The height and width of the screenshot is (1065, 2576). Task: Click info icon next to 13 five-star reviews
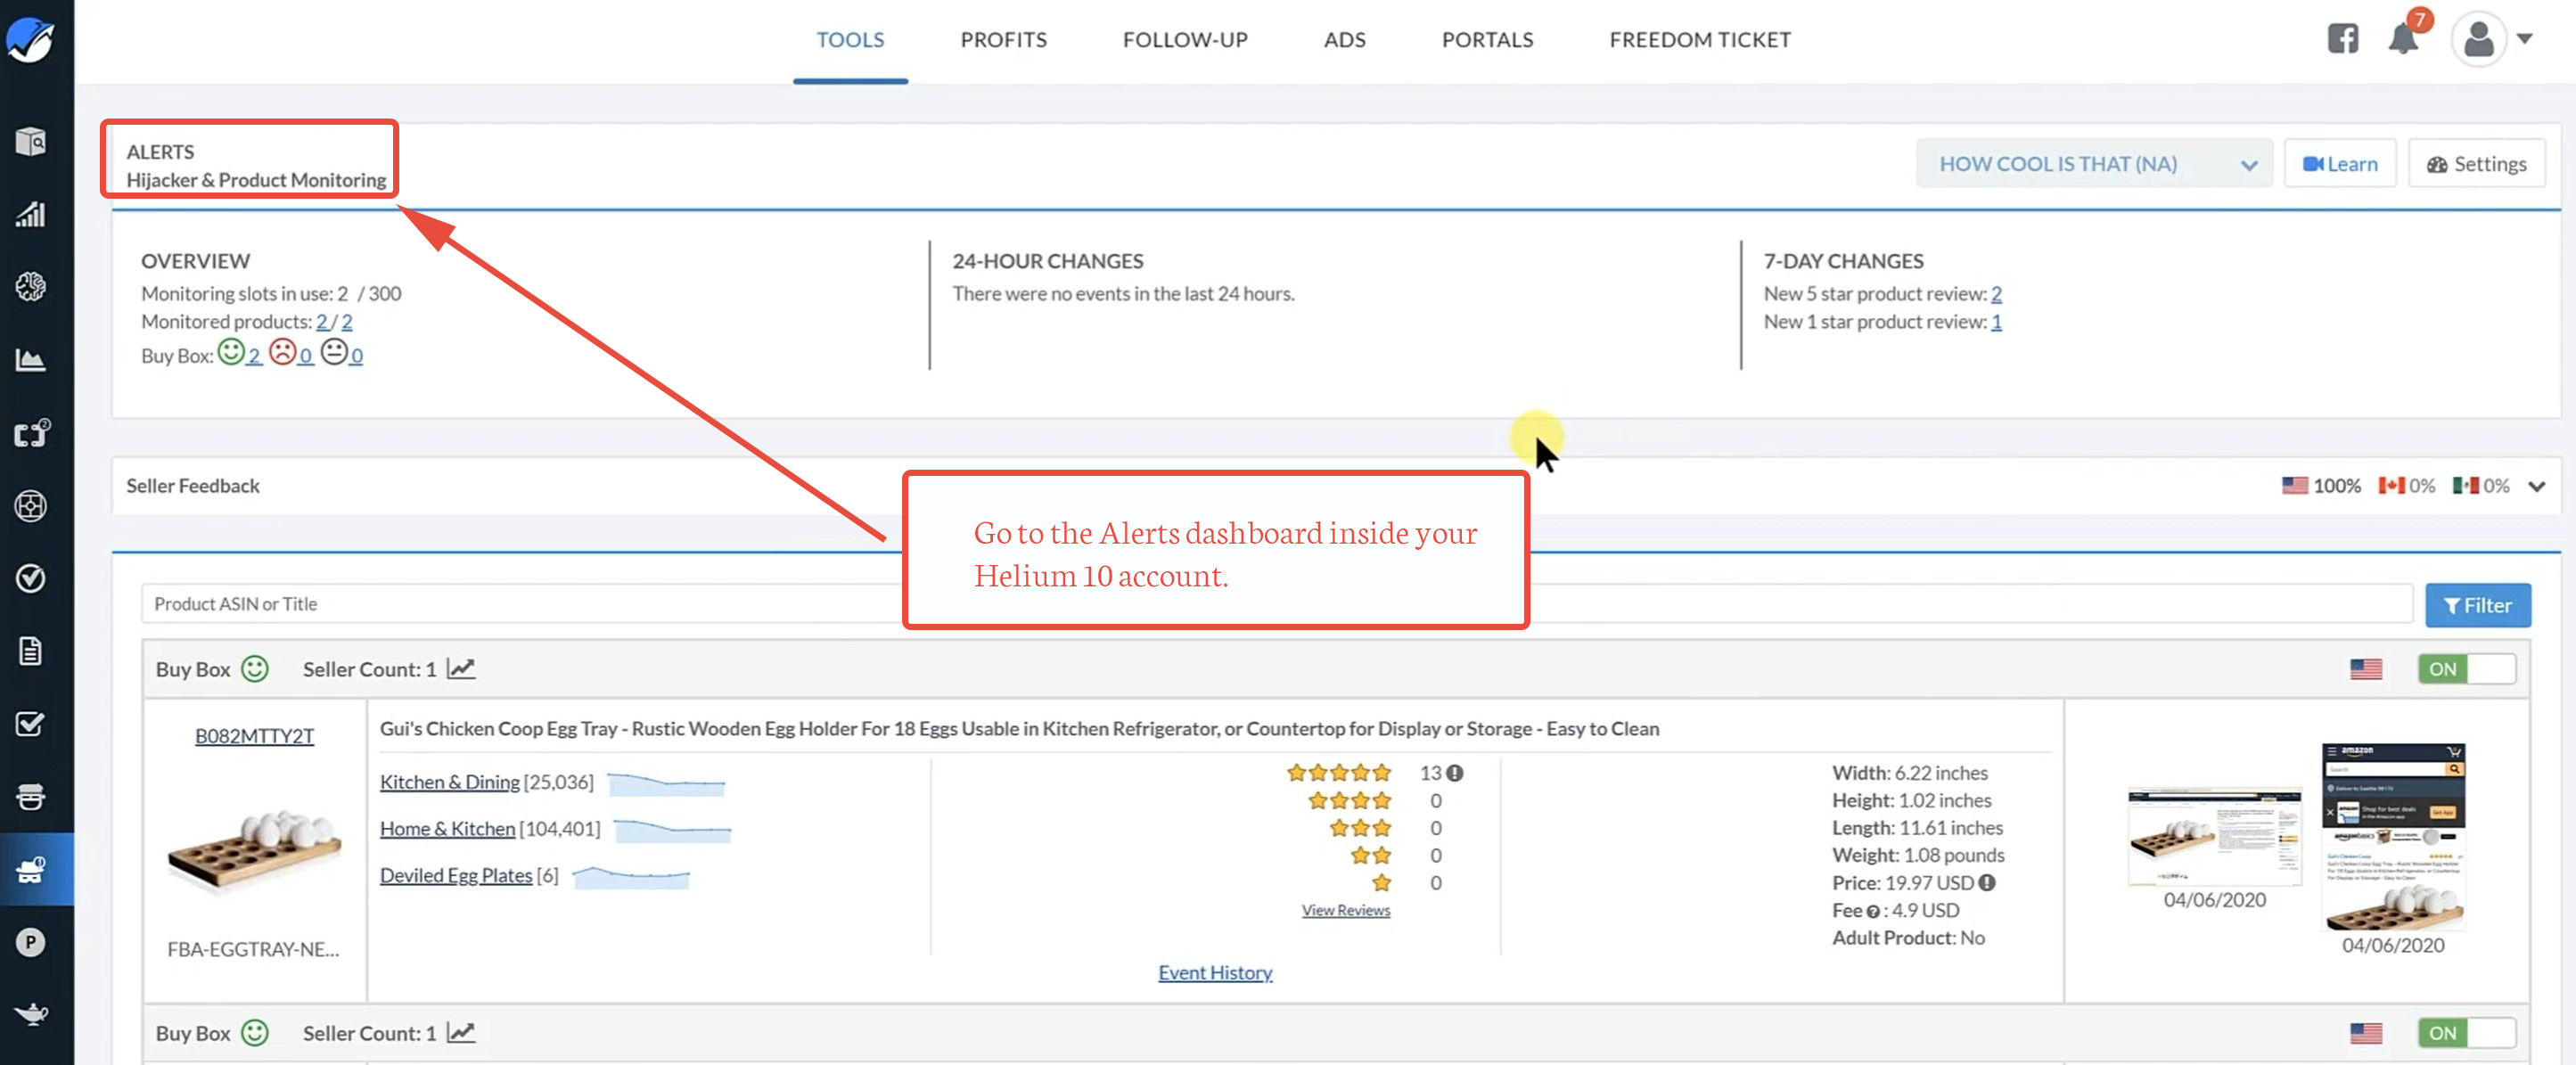[x=1455, y=773]
